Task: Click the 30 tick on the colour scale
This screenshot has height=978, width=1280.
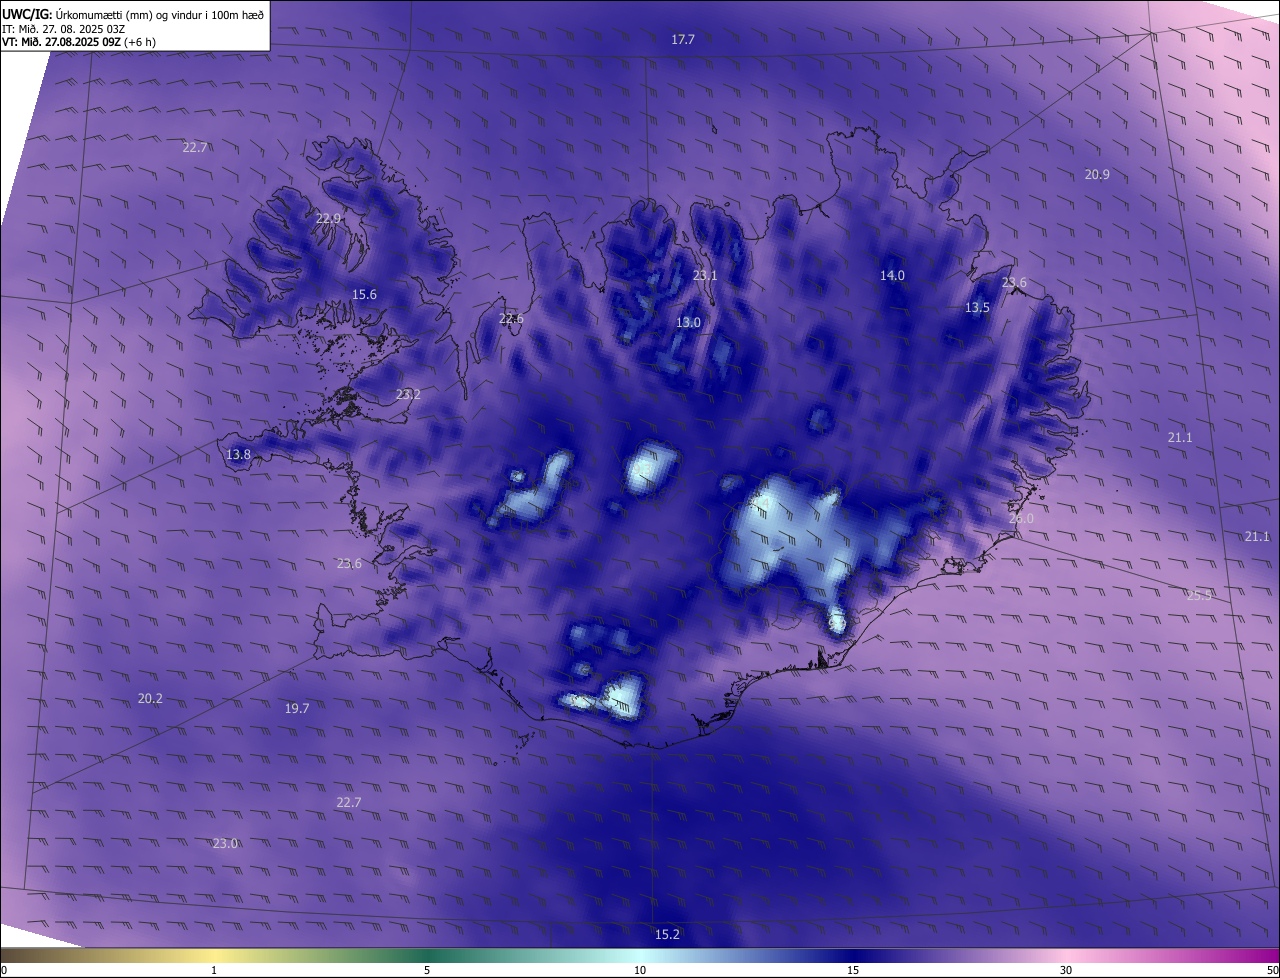Action: tap(1066, 970)
